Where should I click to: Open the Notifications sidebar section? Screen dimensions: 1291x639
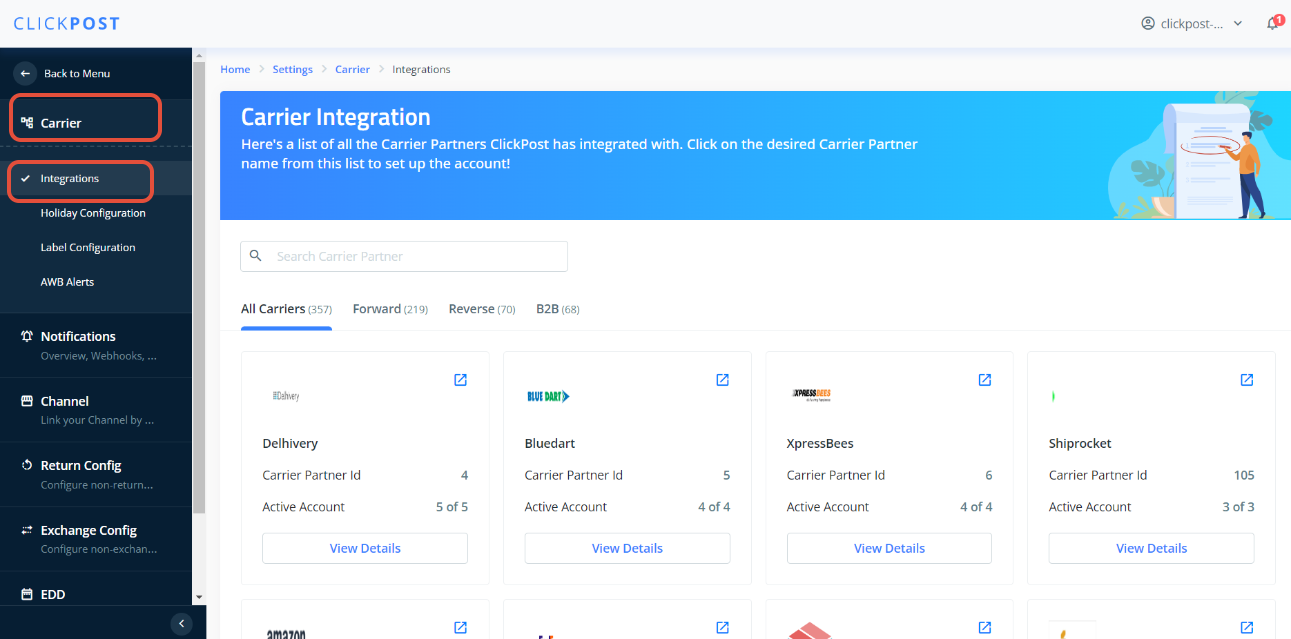pyautogui.click(x=96, y=345)
